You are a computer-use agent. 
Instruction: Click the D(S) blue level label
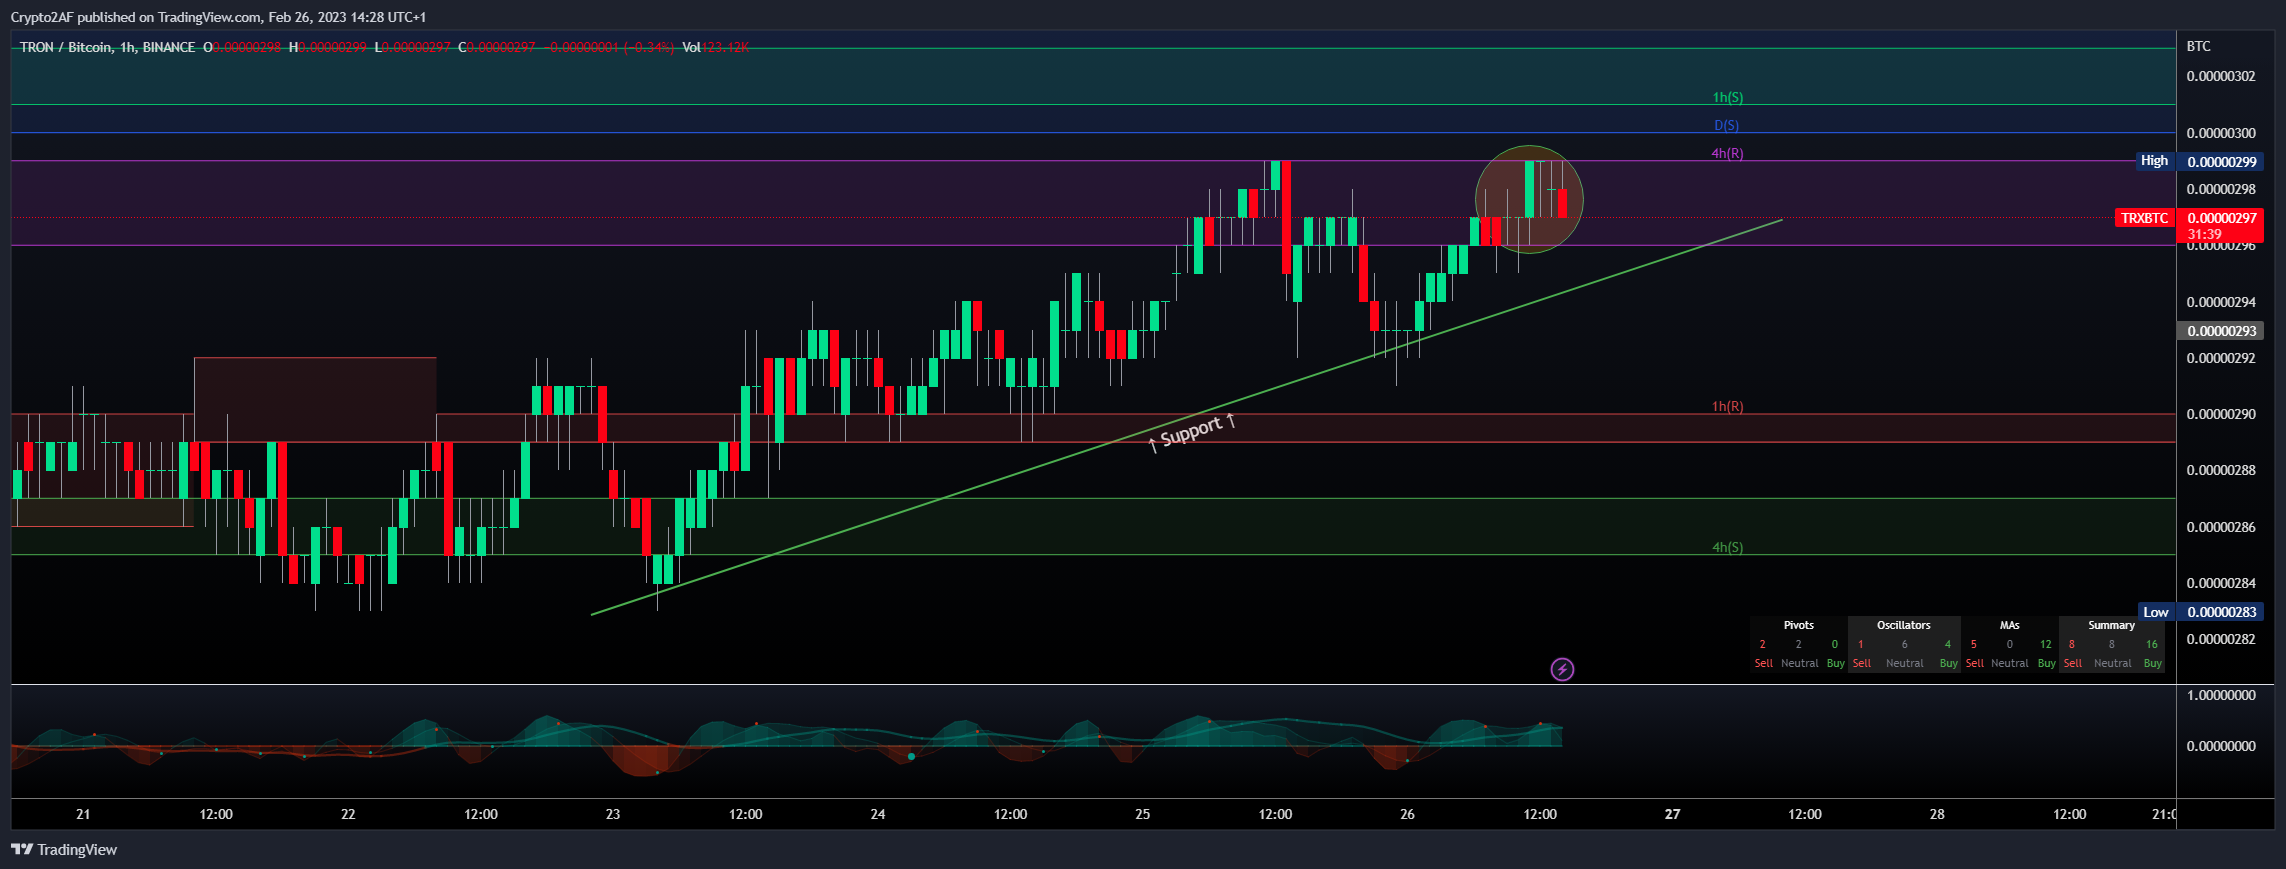tap(1726, 125)
